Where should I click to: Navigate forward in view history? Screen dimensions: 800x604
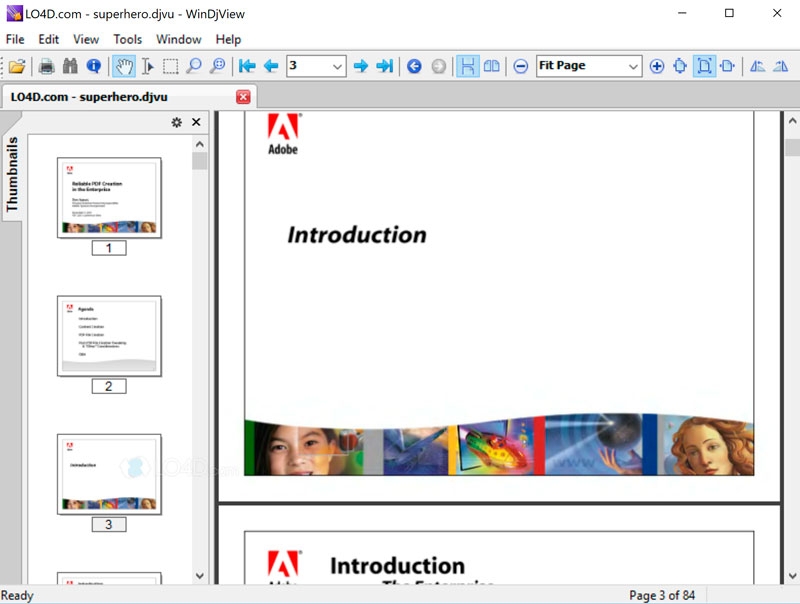click(438, 66)
